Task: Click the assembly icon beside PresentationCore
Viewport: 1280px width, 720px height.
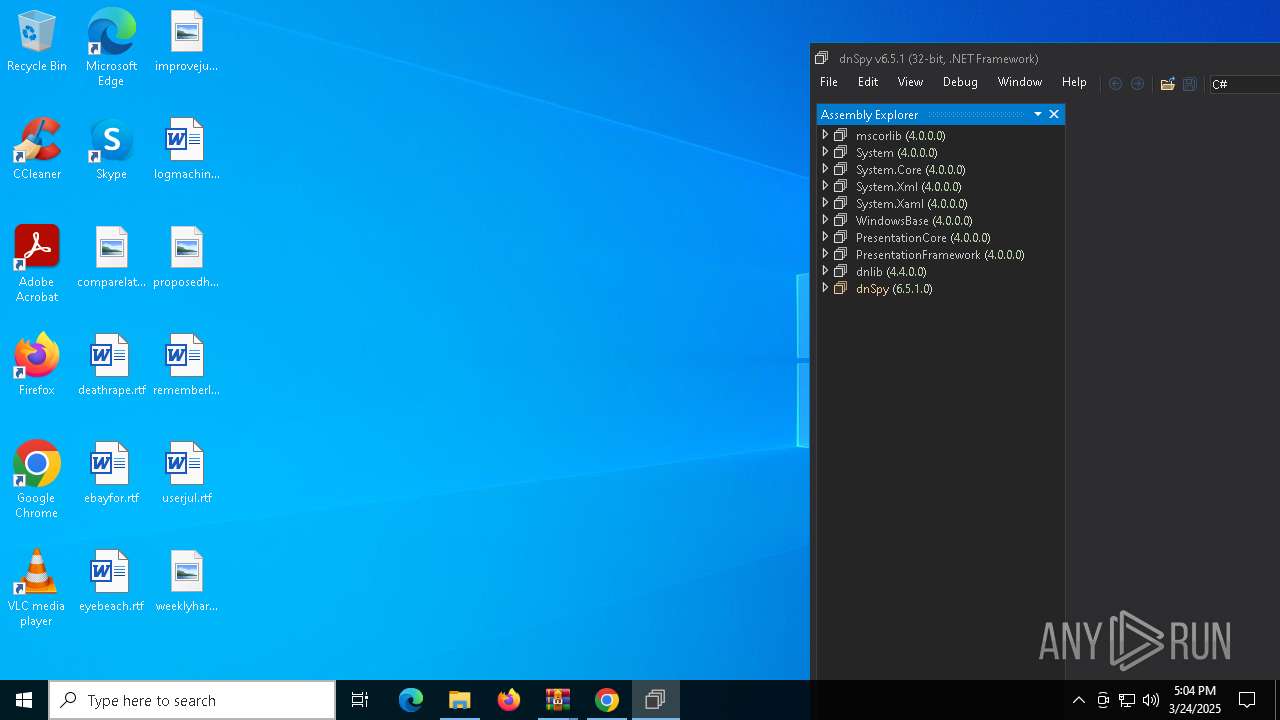Action: click(841, 237)
